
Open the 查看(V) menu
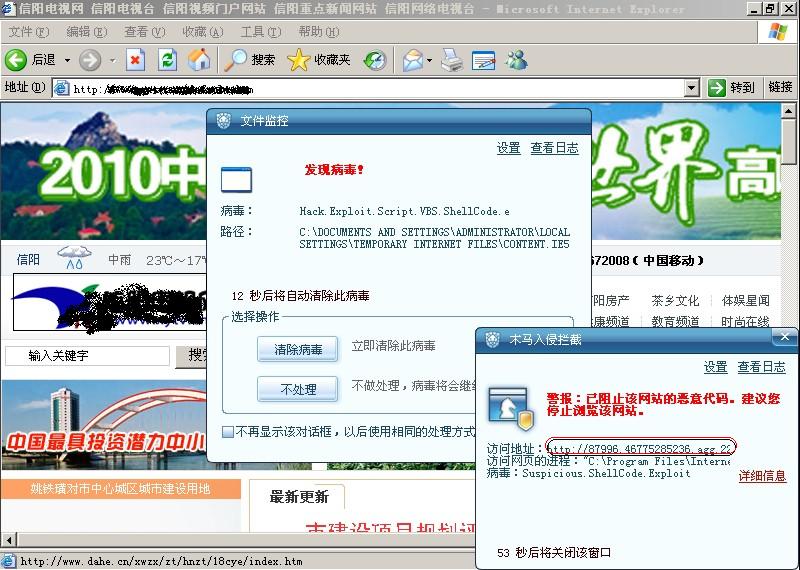coord(144,32)
